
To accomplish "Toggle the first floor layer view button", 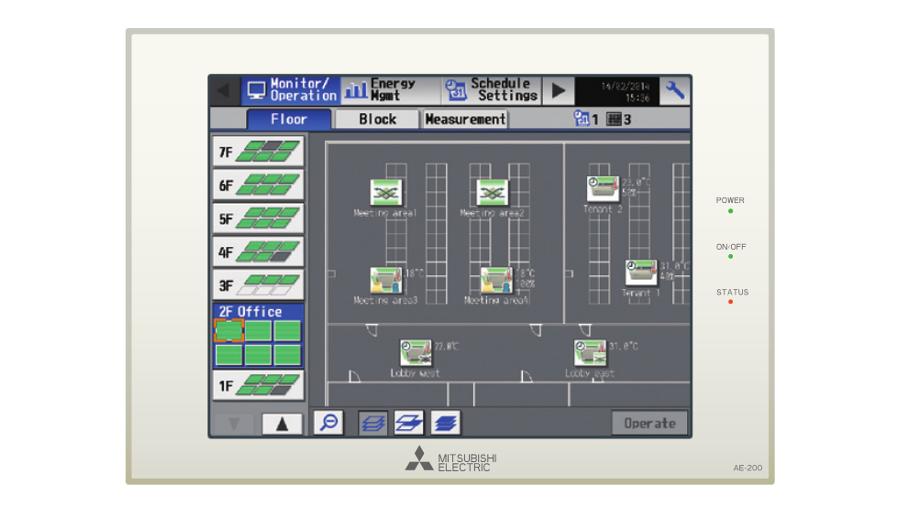I will [373, 423].
